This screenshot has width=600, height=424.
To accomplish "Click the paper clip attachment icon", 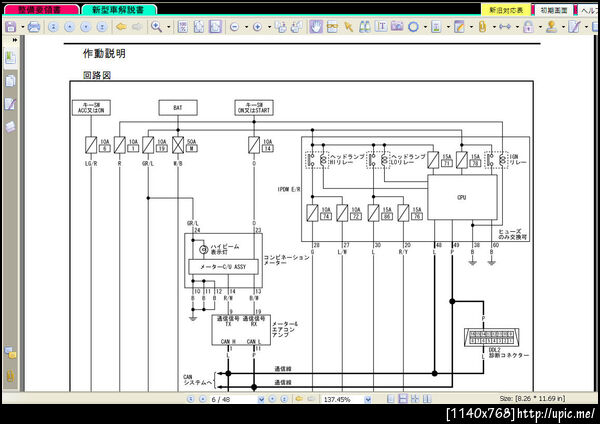I will [483, 27].
